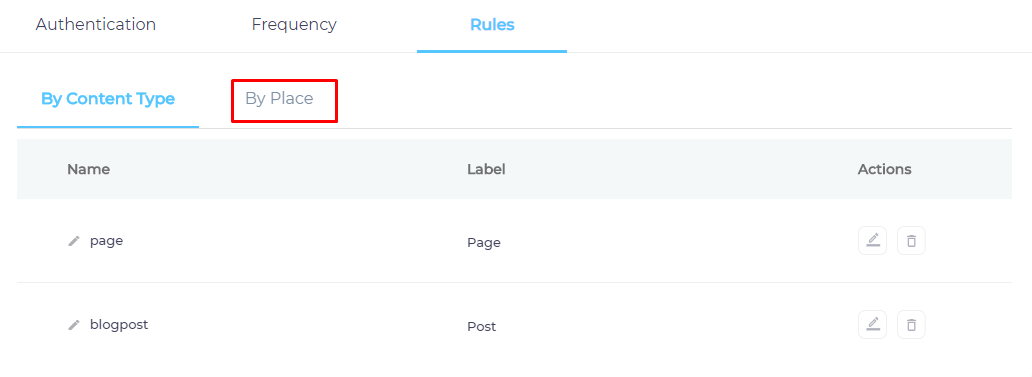The height and width of the screenshot is (377, 1032).
Task: Switch to the Authentication tab
Action: [x=95, y=25]
